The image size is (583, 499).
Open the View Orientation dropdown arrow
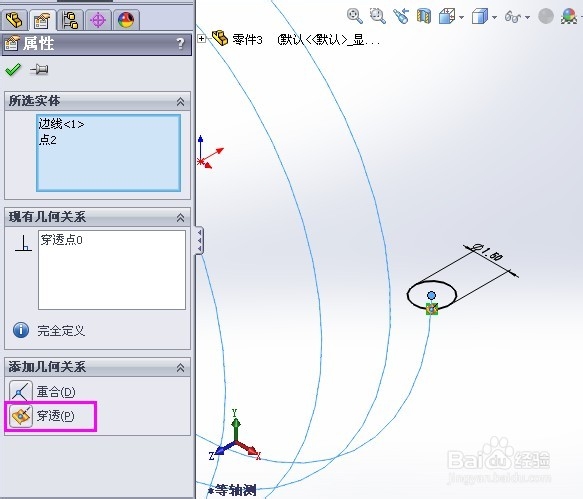461,17
